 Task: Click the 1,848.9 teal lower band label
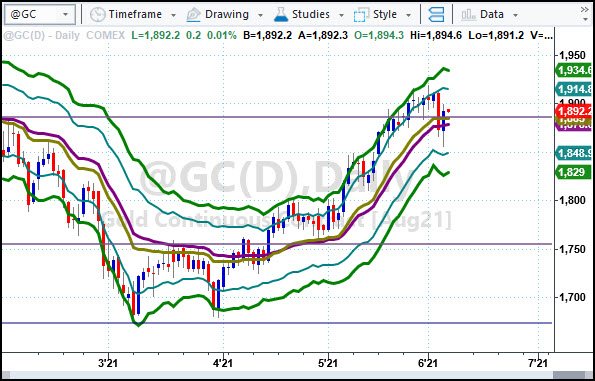(x=573, y=153)
